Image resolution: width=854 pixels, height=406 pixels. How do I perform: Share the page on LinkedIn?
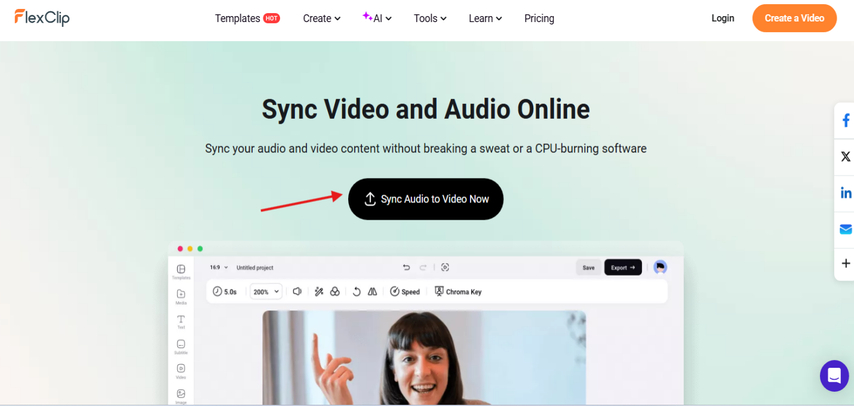point(846,193)
